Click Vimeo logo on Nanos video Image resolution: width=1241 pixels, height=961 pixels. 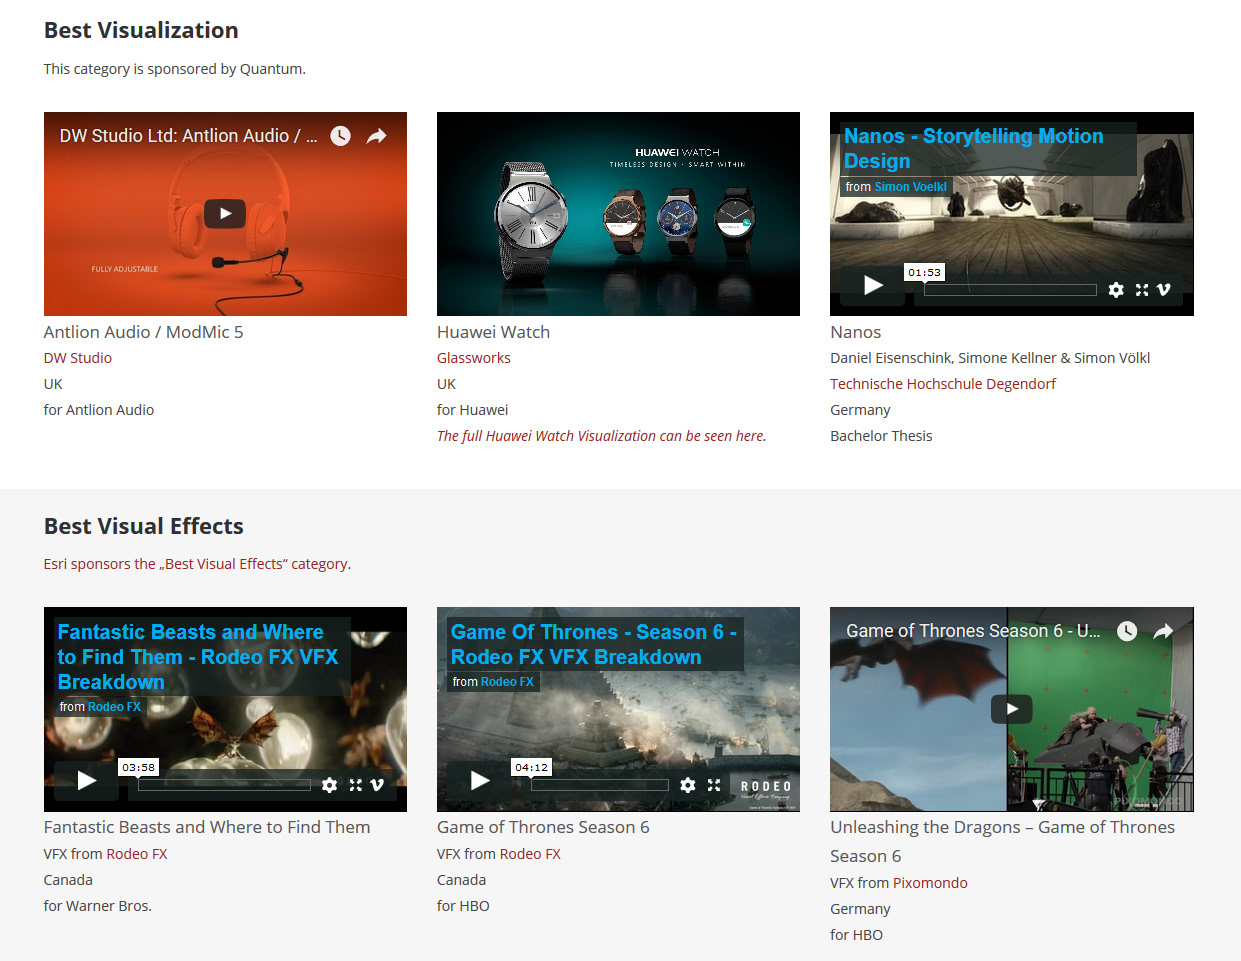[1164, 290]
